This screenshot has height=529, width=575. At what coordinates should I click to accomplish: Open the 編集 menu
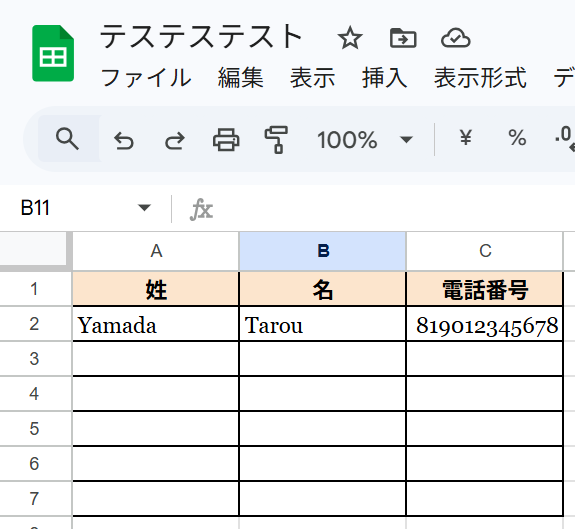click(x=241, y=78)
